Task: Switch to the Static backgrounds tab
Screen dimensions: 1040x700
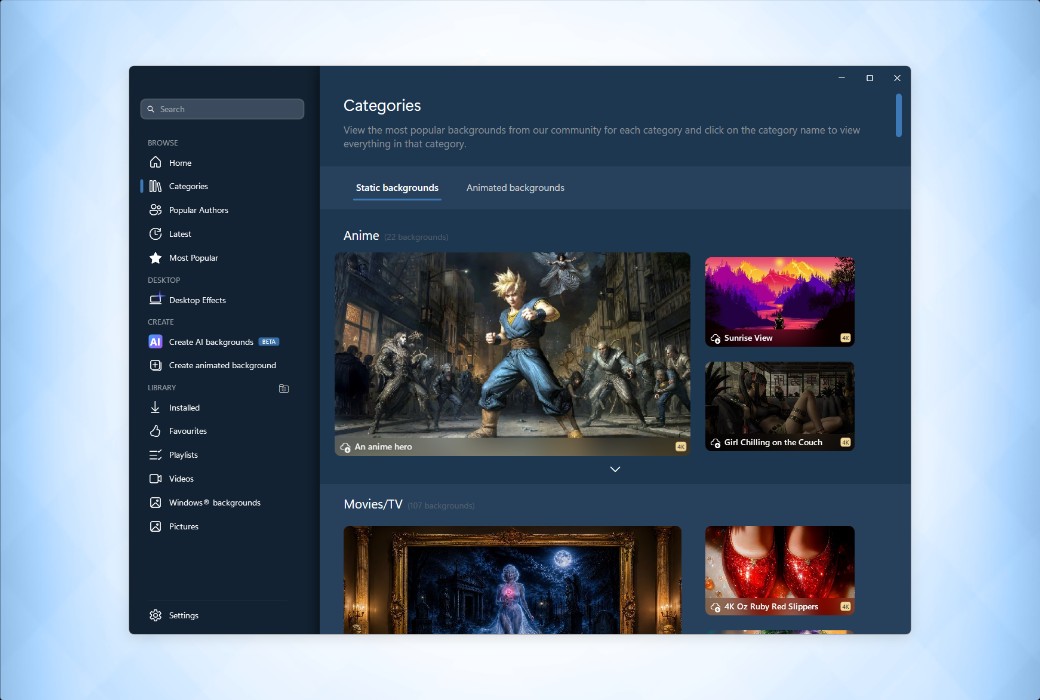Action: click(x=397, y=188)
